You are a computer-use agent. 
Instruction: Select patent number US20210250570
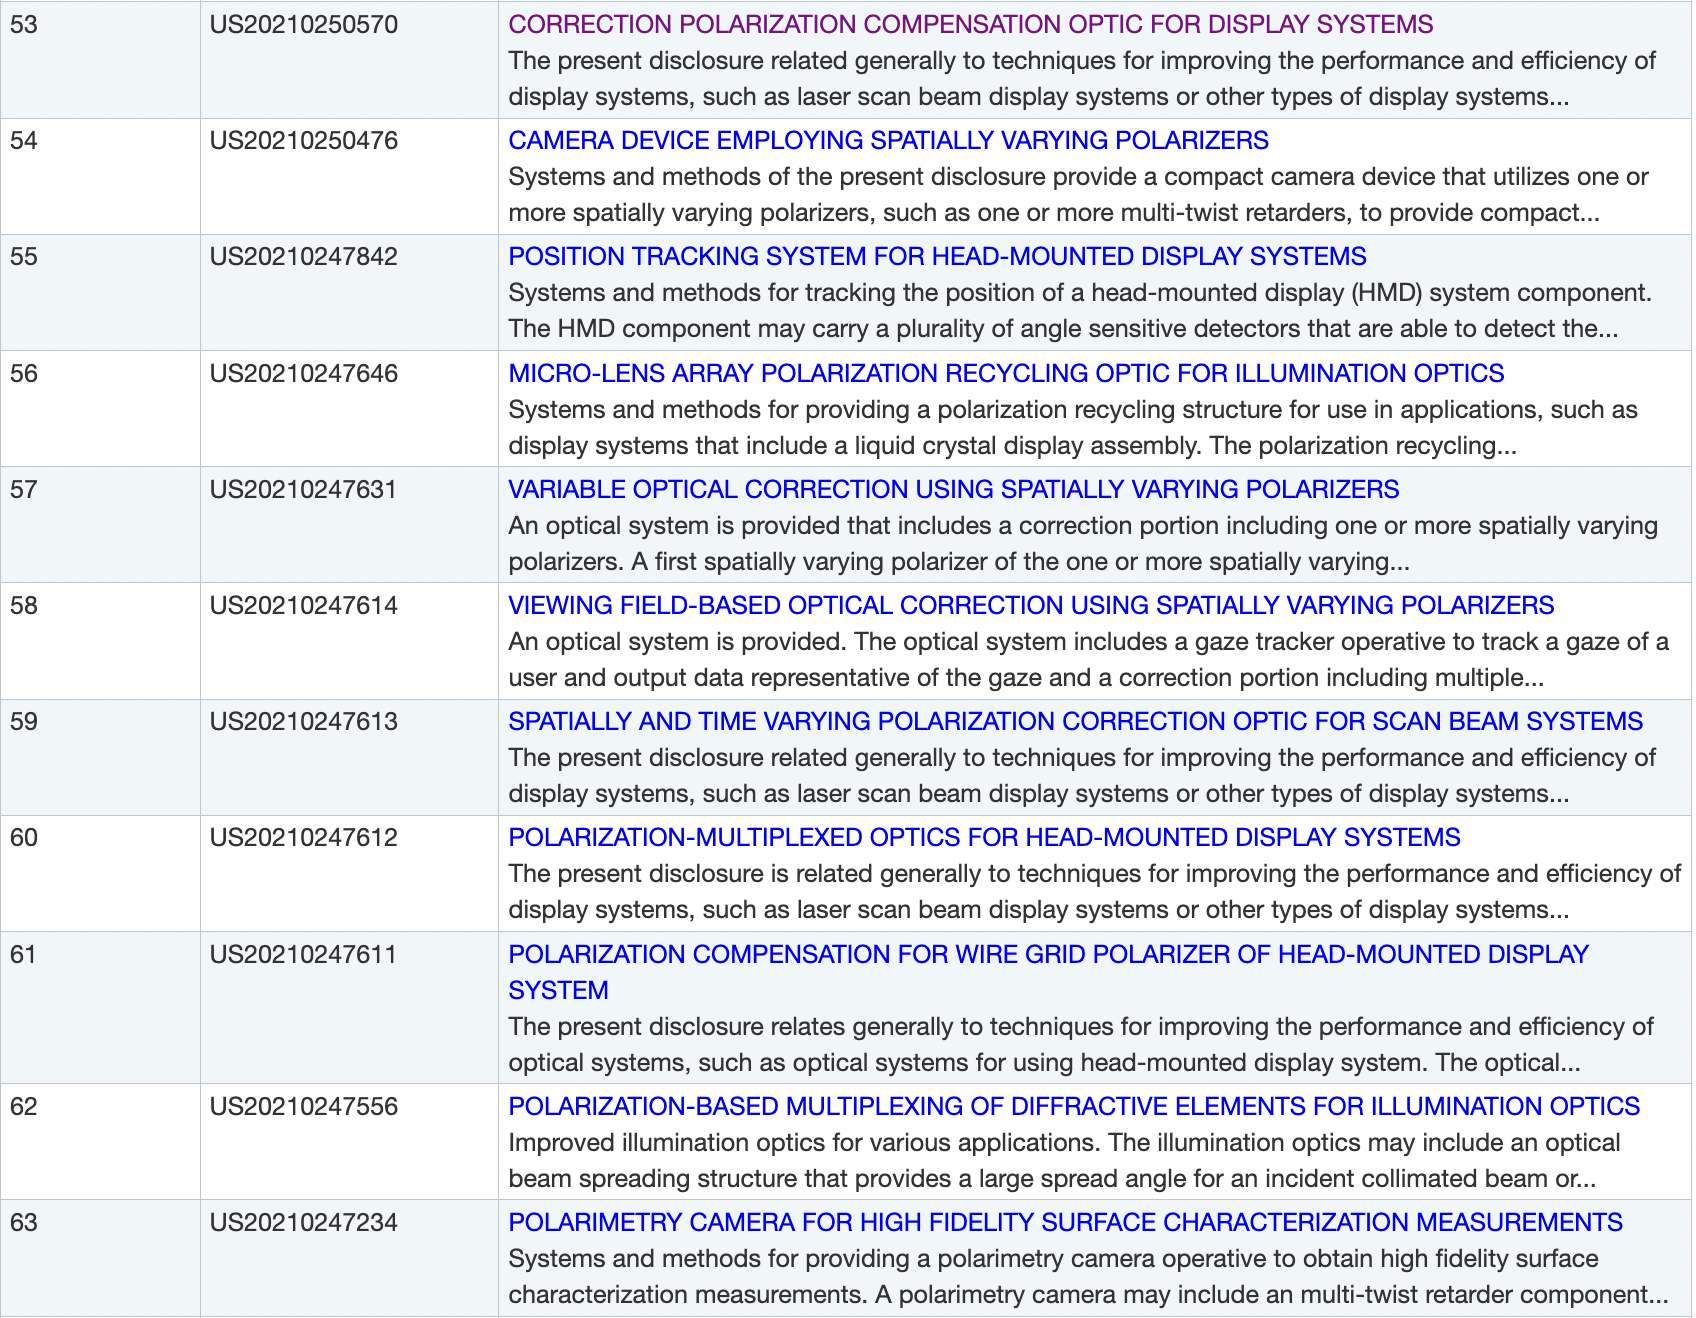304,24
